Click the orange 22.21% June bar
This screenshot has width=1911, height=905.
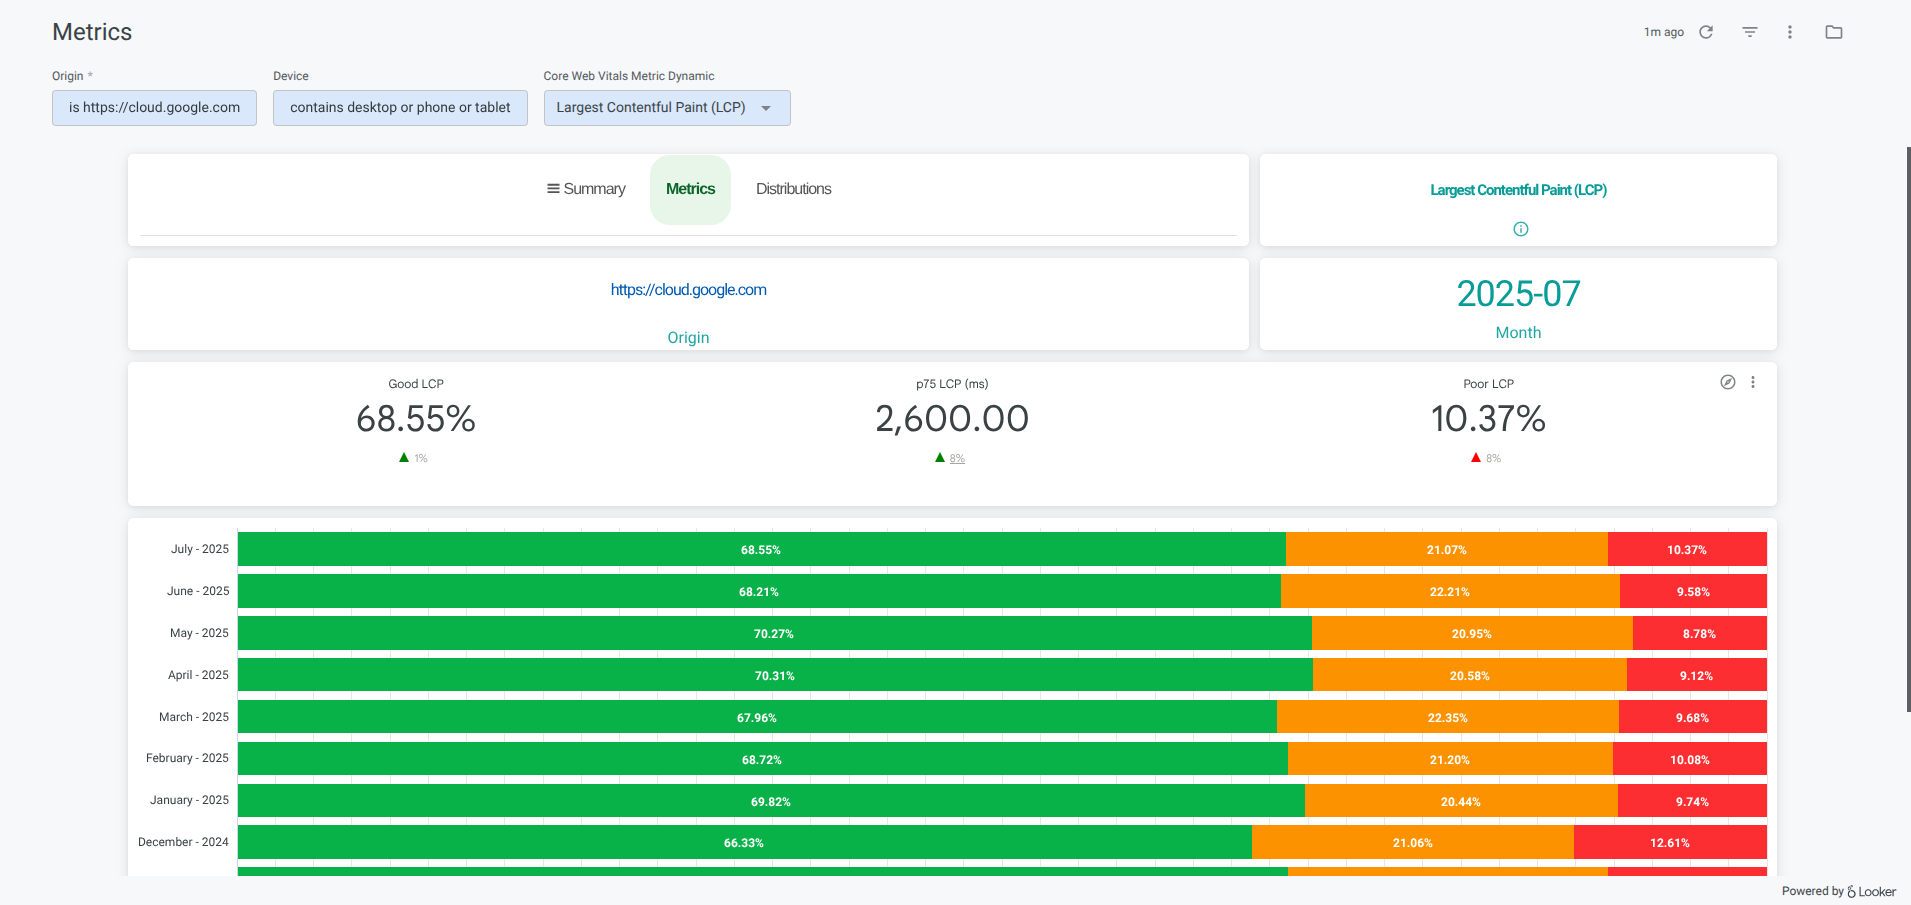[x=1450, y=591]
